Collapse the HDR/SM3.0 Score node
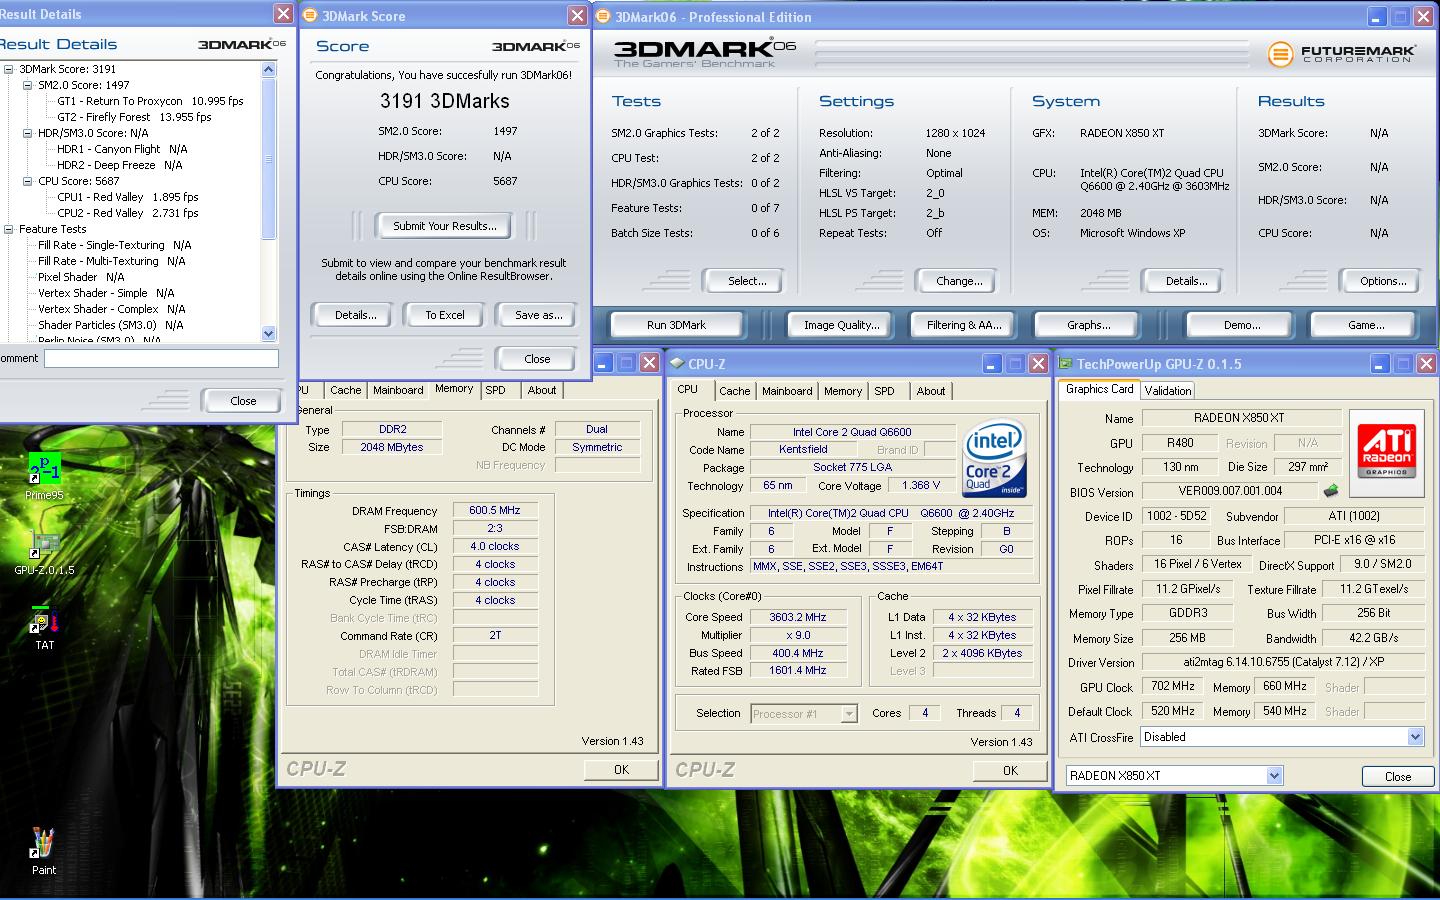1440x900 pixels. coord(28,133)
